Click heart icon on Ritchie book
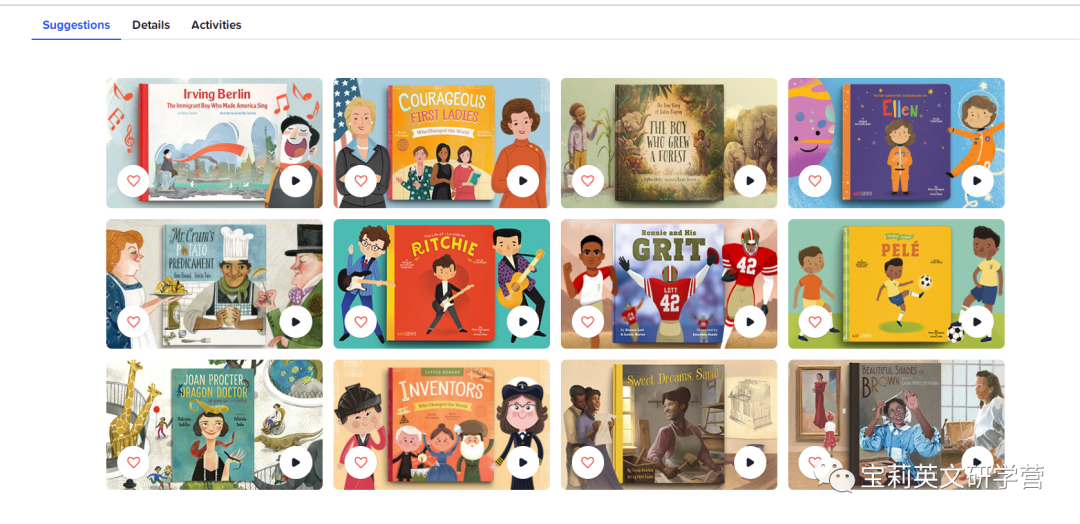 point(360,322)
